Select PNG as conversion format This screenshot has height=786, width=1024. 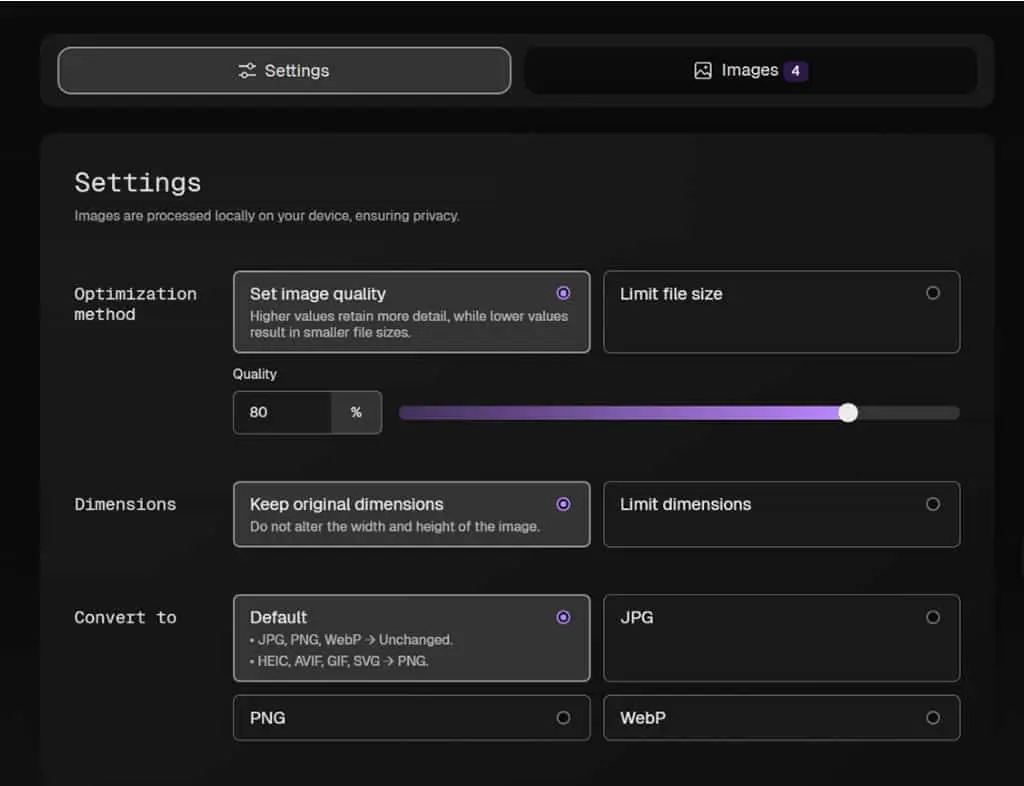tap(411, 717)
